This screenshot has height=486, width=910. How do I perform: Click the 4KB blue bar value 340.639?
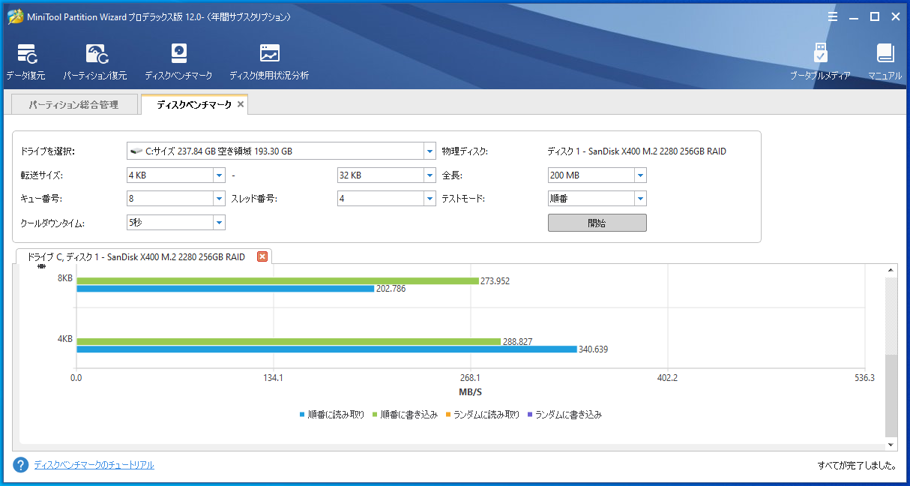point(594,350)
